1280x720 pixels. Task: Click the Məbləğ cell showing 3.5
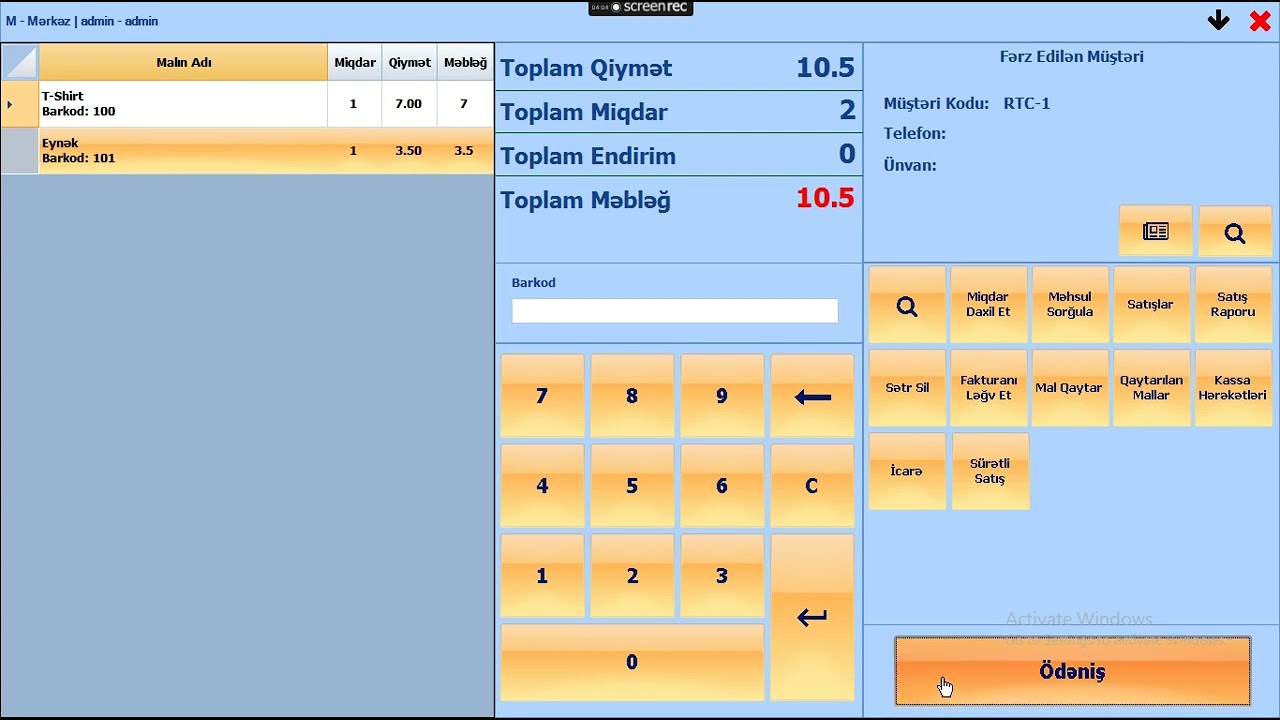(x=464, y=151)
